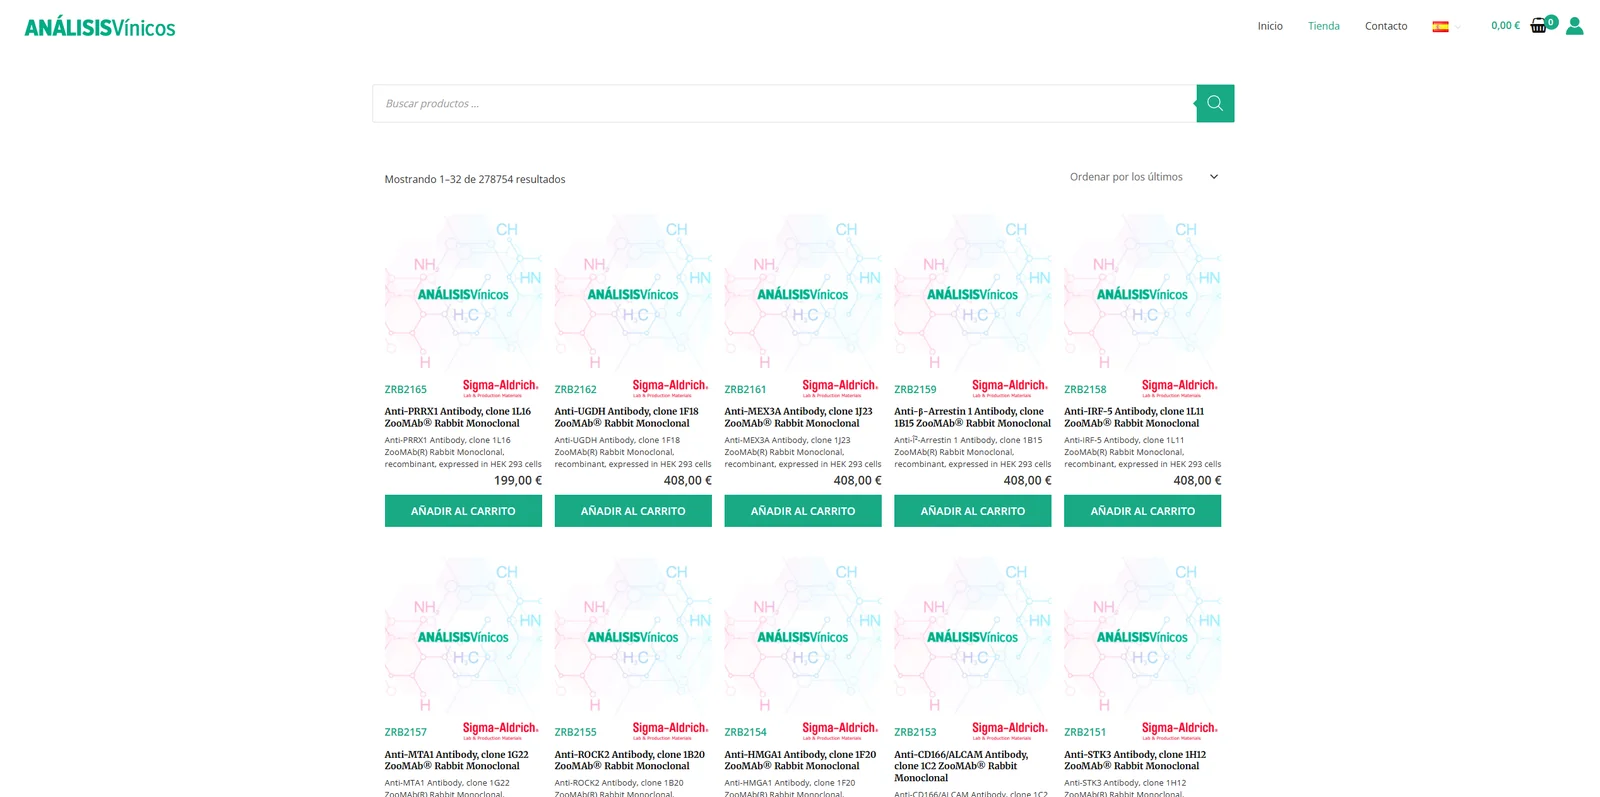Click the ZRB2162 product image

[633, 293]
